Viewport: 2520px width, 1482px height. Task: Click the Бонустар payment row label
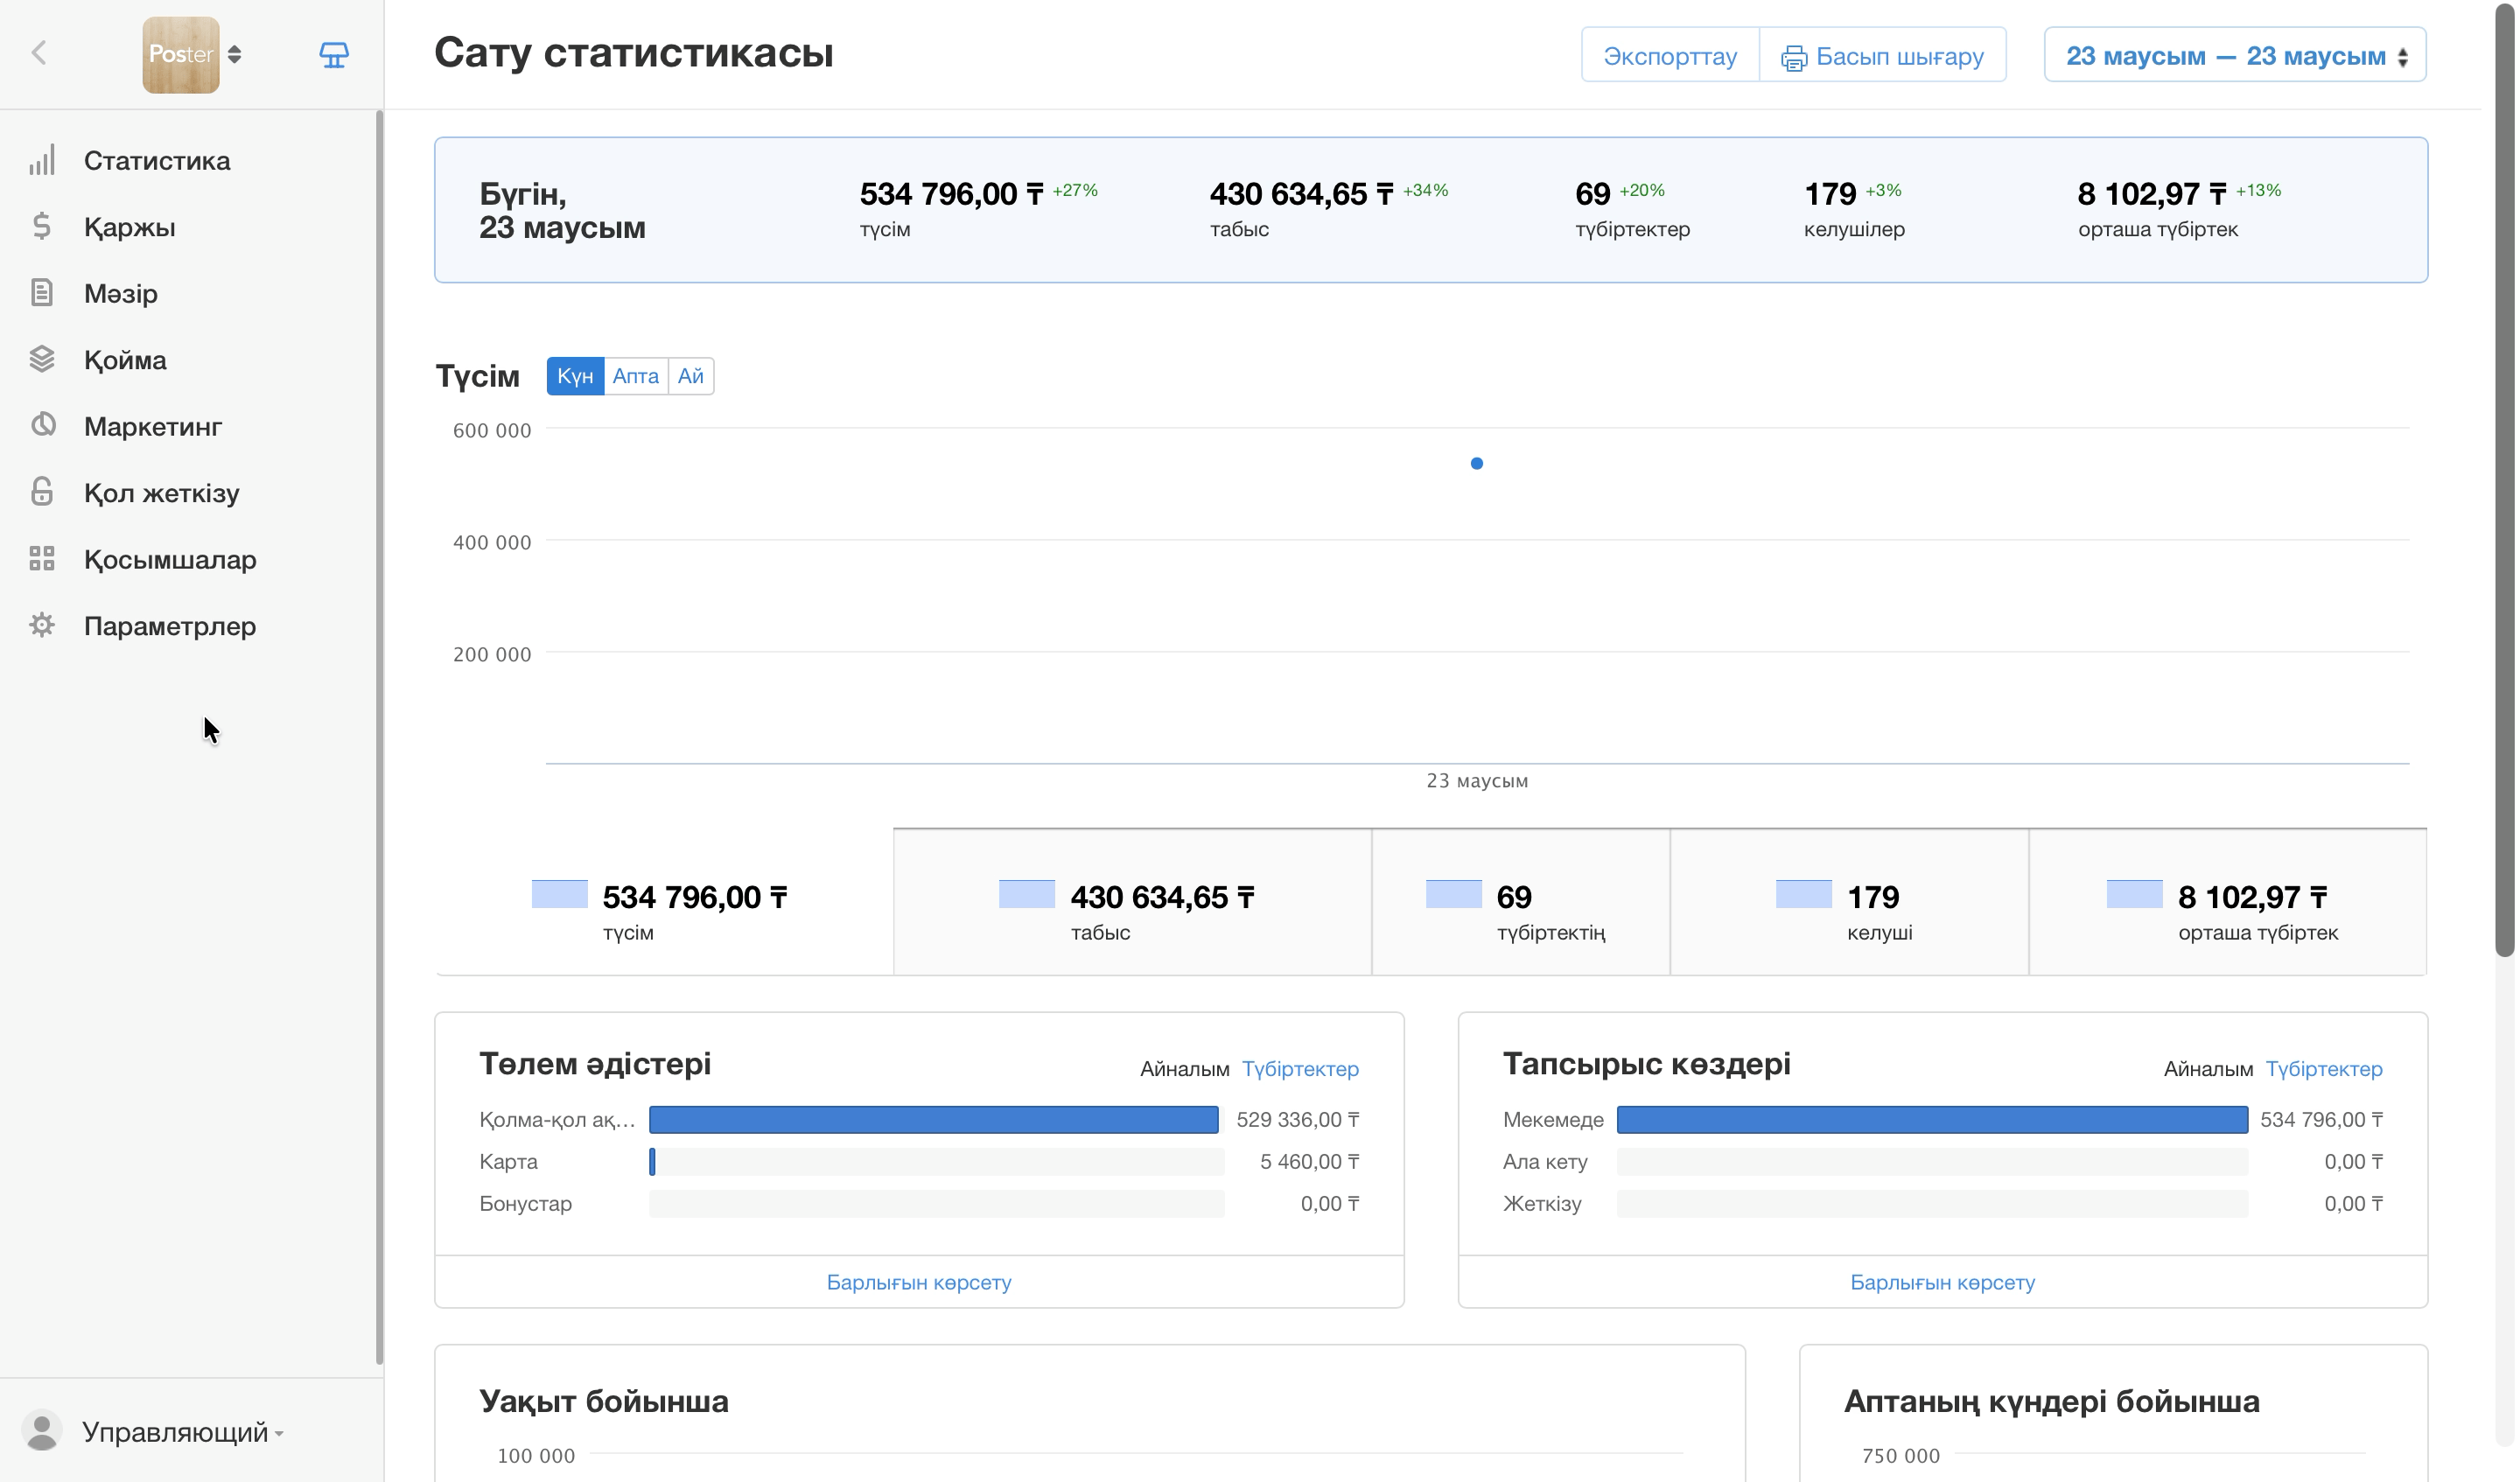click(526, 1204)
